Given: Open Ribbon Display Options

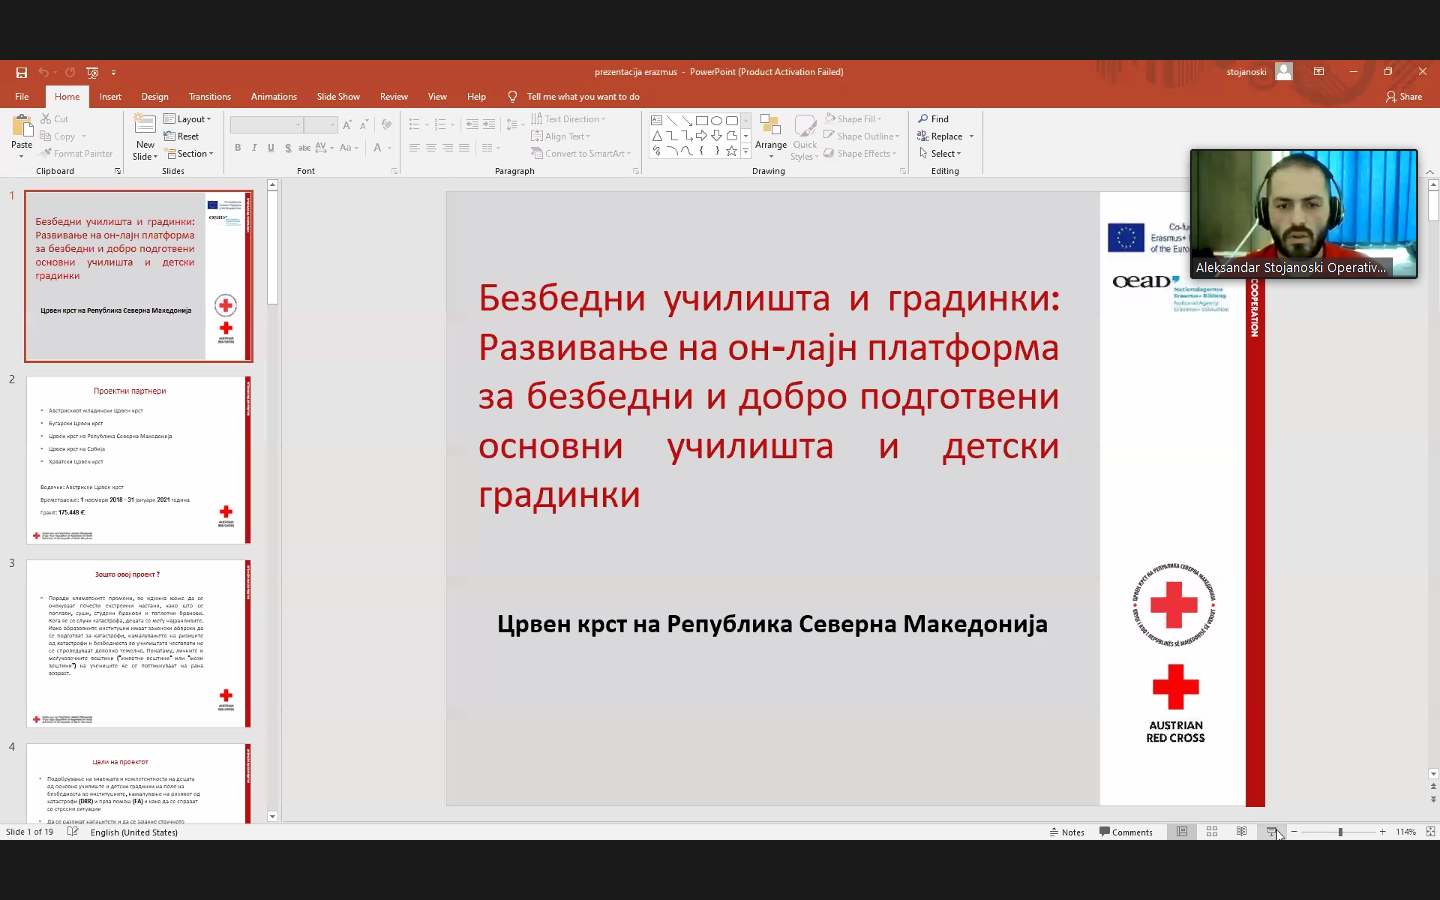Looking at the screenshot, I should tap(1319, 72).
